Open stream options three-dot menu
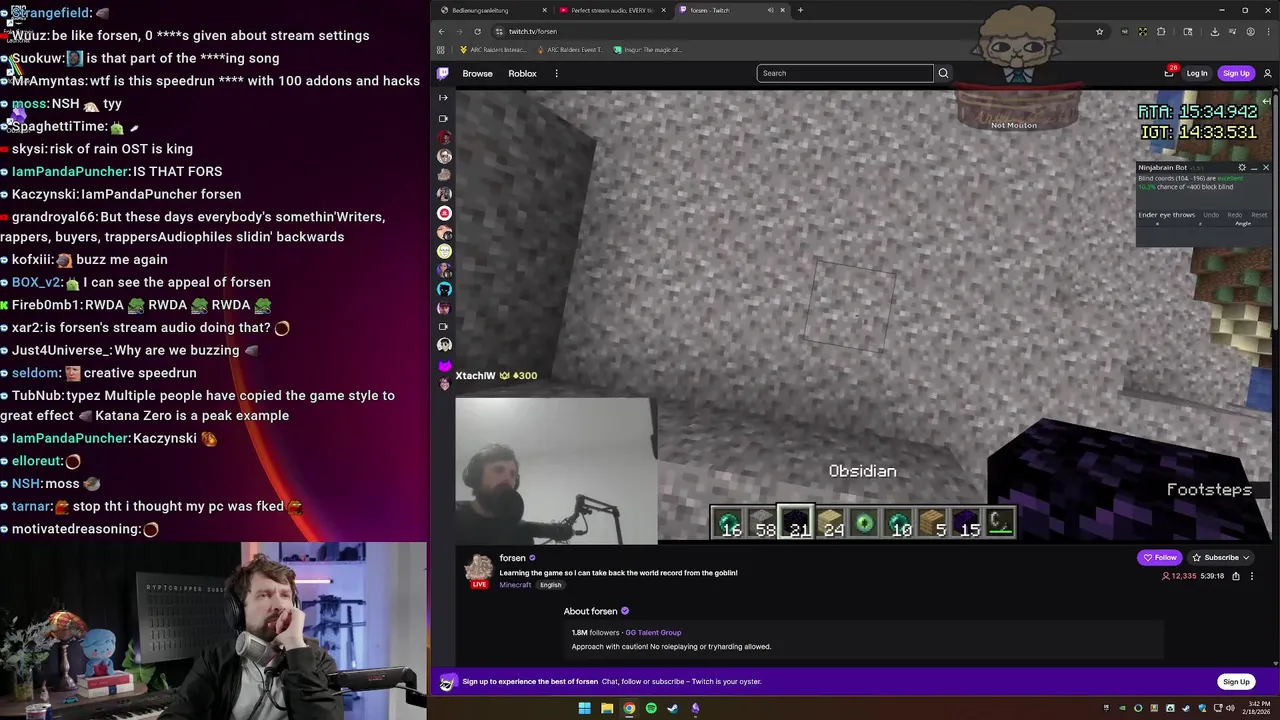1280x720 pixels. (x=1251, y=576)
